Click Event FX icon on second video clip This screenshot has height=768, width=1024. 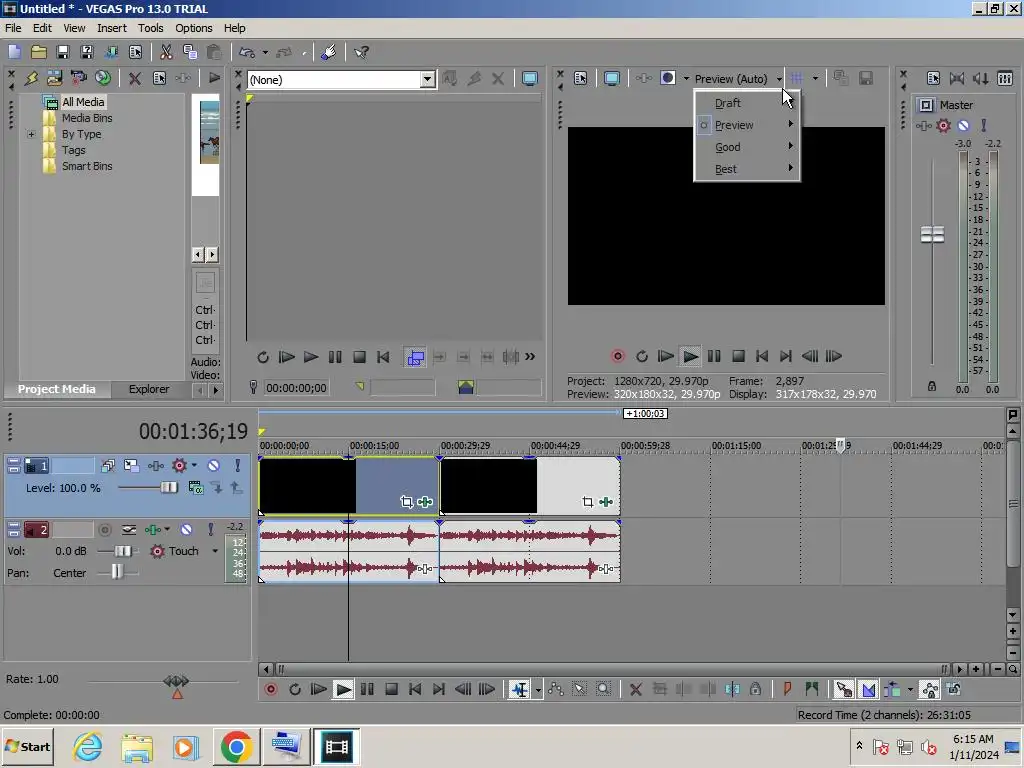[x=605, y=502]
